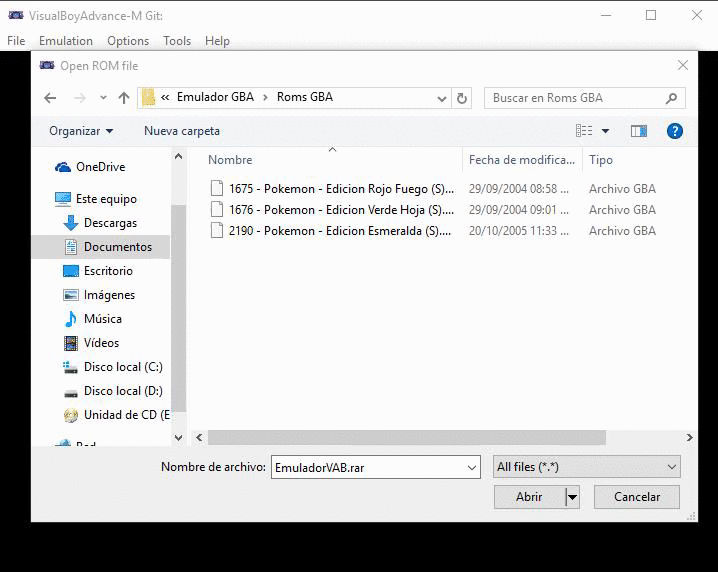Click the 20/10/2005 11:33 date cell
This screenshot has width=718, height=572.
pos(519,231)
